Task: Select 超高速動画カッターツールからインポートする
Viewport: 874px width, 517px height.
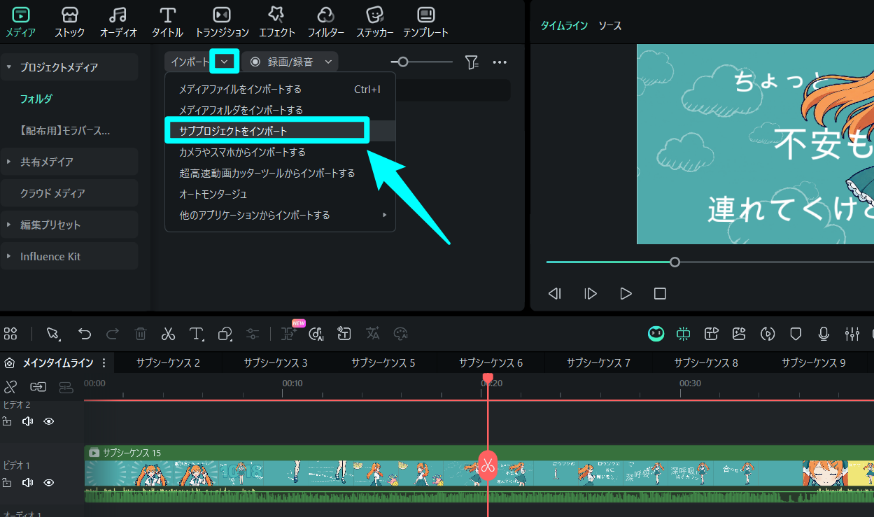Action: (280, 173)
